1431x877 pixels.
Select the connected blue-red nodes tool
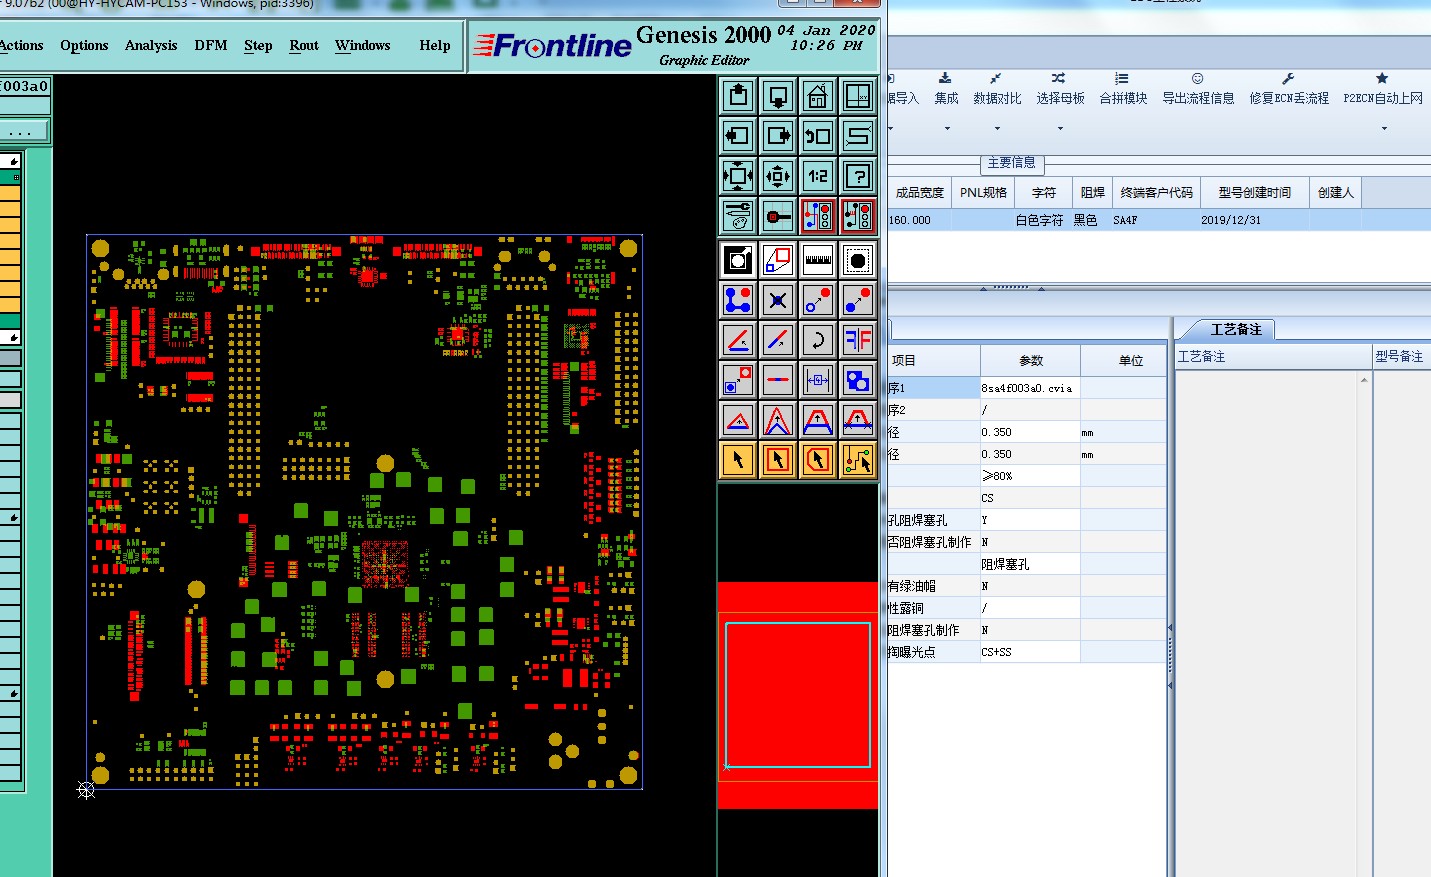coord(738,300)
